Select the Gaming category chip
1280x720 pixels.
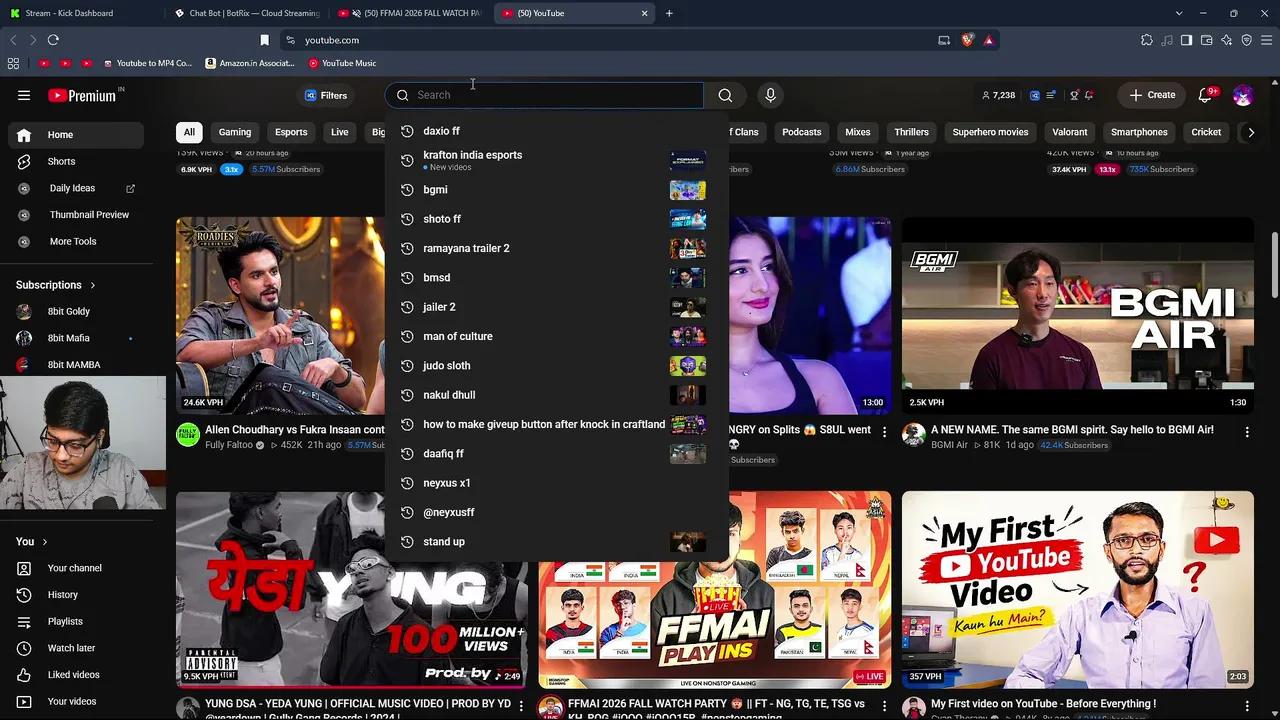[x=235, y=132]
